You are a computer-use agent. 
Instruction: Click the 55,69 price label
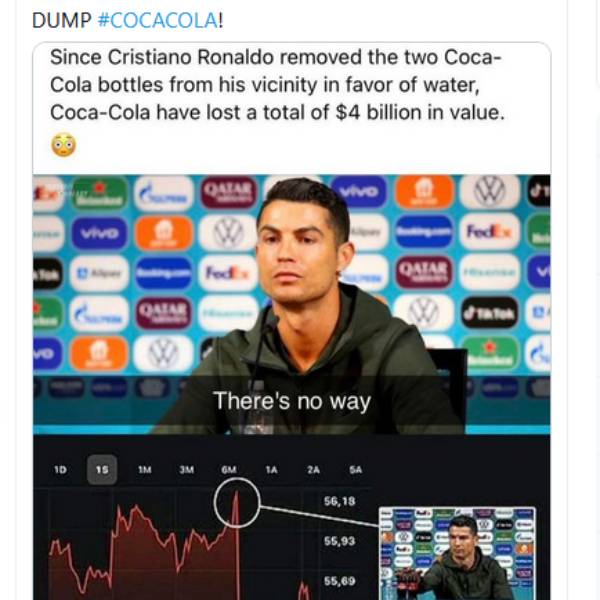click(x=340, y=581)
